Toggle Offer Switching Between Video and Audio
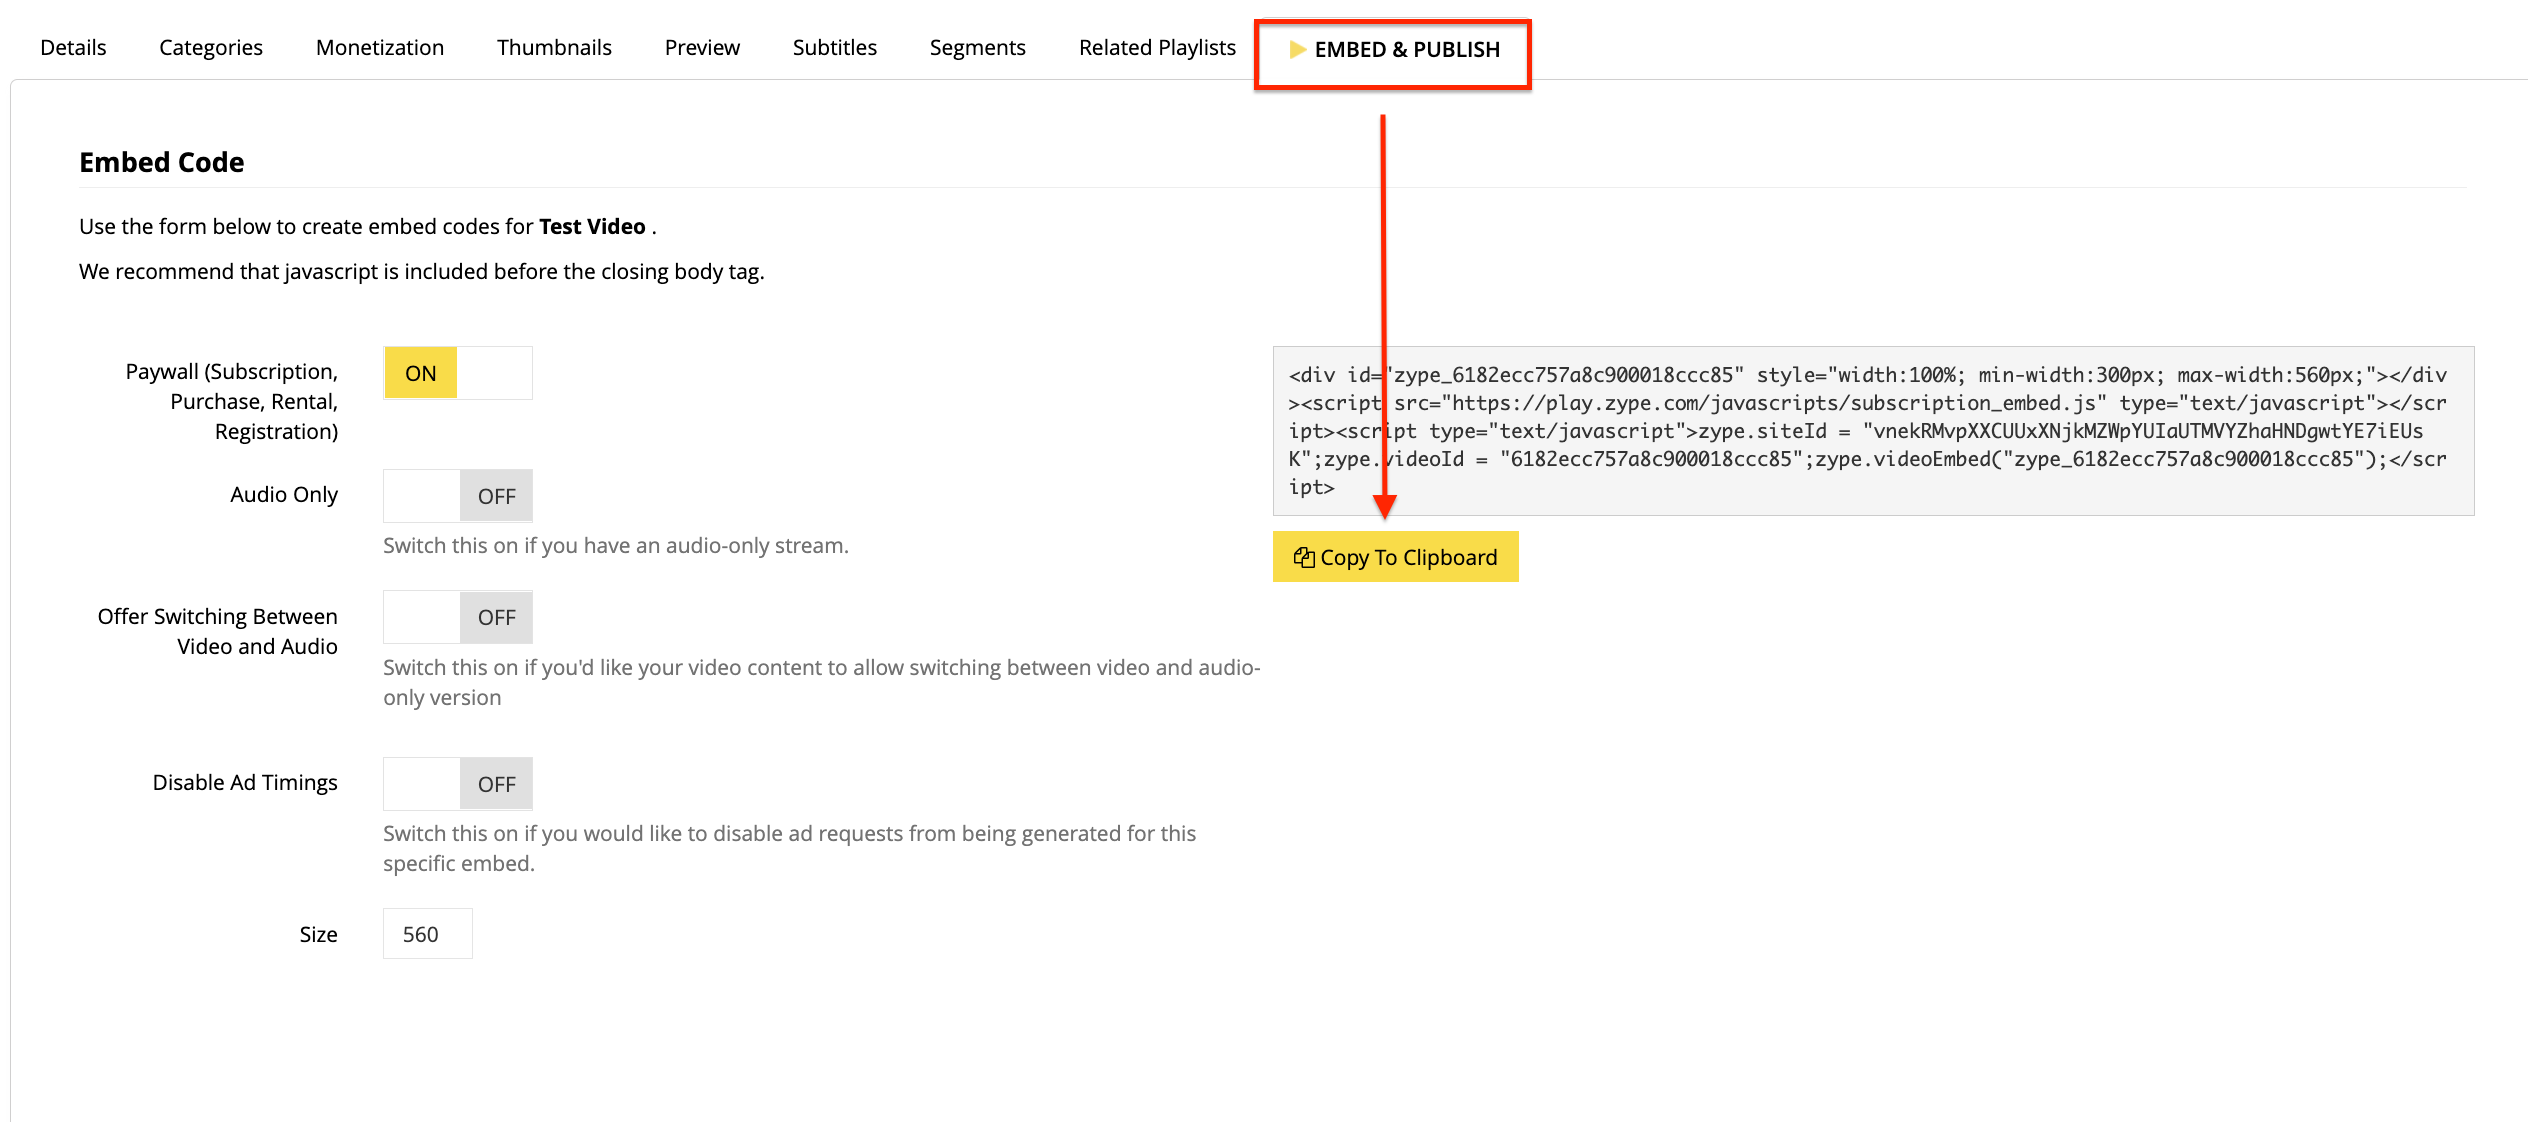2528x1122 pixels. click(x=458, y=617)
